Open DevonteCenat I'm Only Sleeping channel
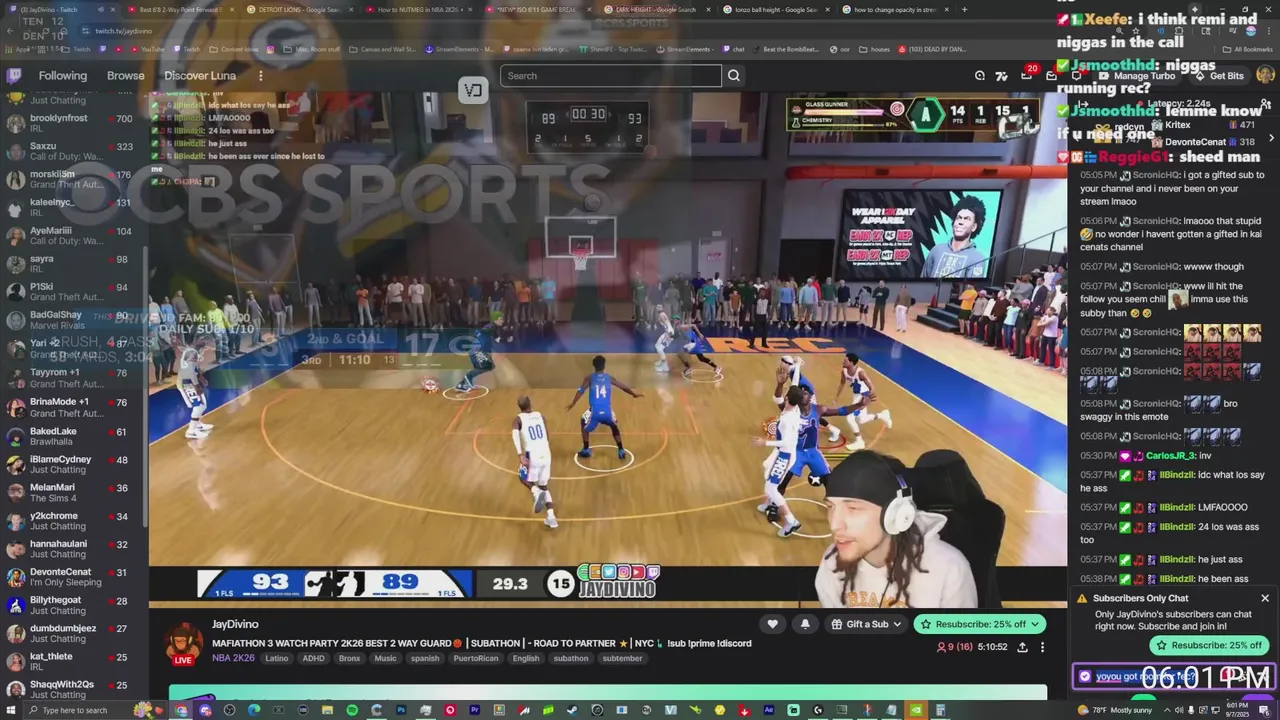The width and height of the screenshot is (1280, 720). tap(73, 577)
